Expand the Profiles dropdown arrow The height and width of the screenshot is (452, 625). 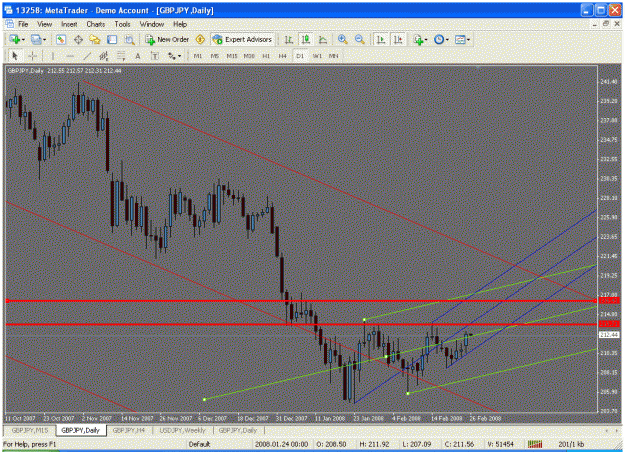tap(45, 40)
